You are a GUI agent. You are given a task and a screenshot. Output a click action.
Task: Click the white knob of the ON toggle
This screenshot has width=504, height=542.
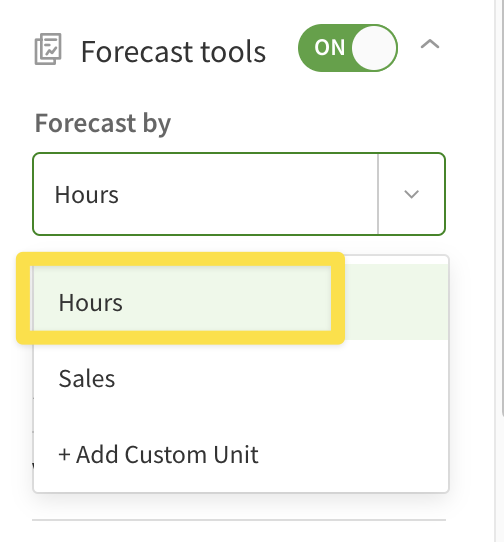(x=374, y=48)
